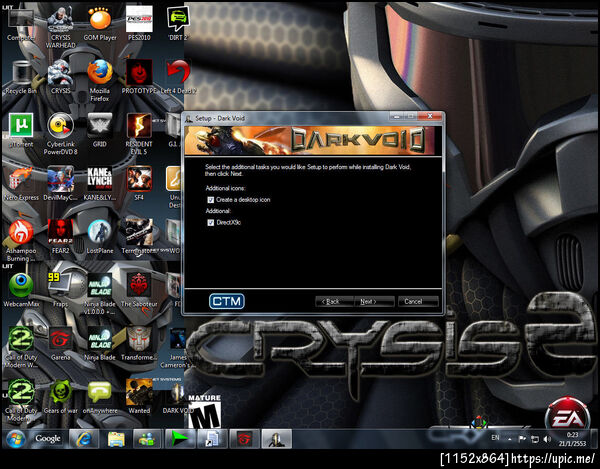600x469 pixels.
Task: Open CyberLink PowerDVD 8 icon
Action: pos(60,134)
